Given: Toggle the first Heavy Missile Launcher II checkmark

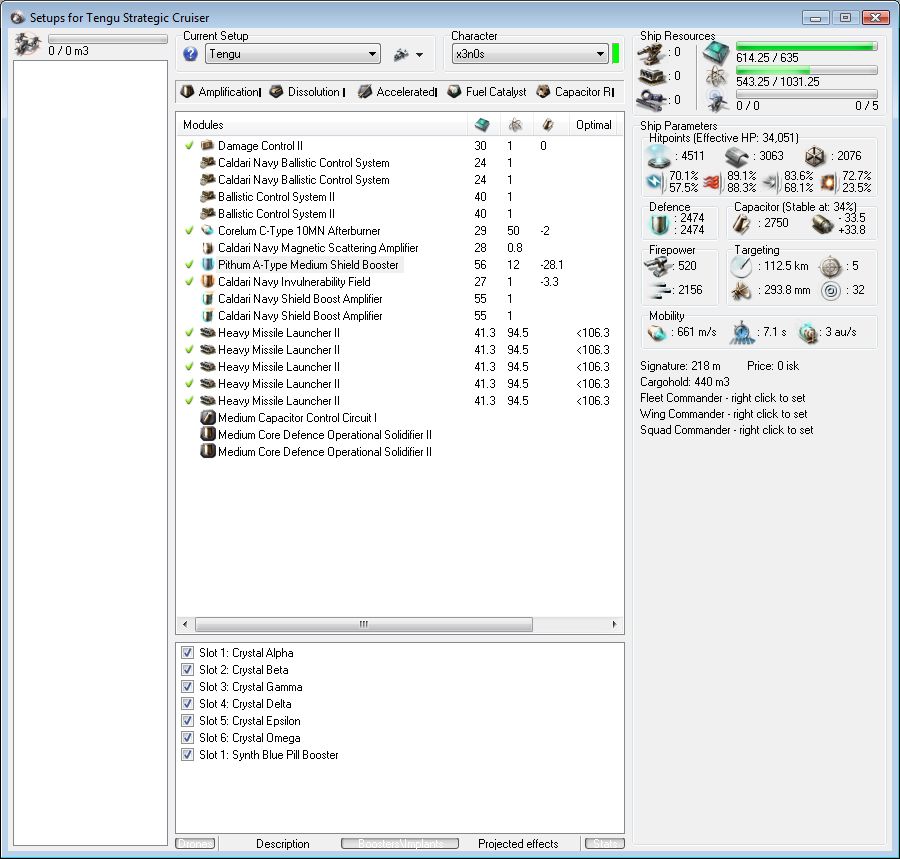Looking at the screenshot, I should tap(189, 332).
